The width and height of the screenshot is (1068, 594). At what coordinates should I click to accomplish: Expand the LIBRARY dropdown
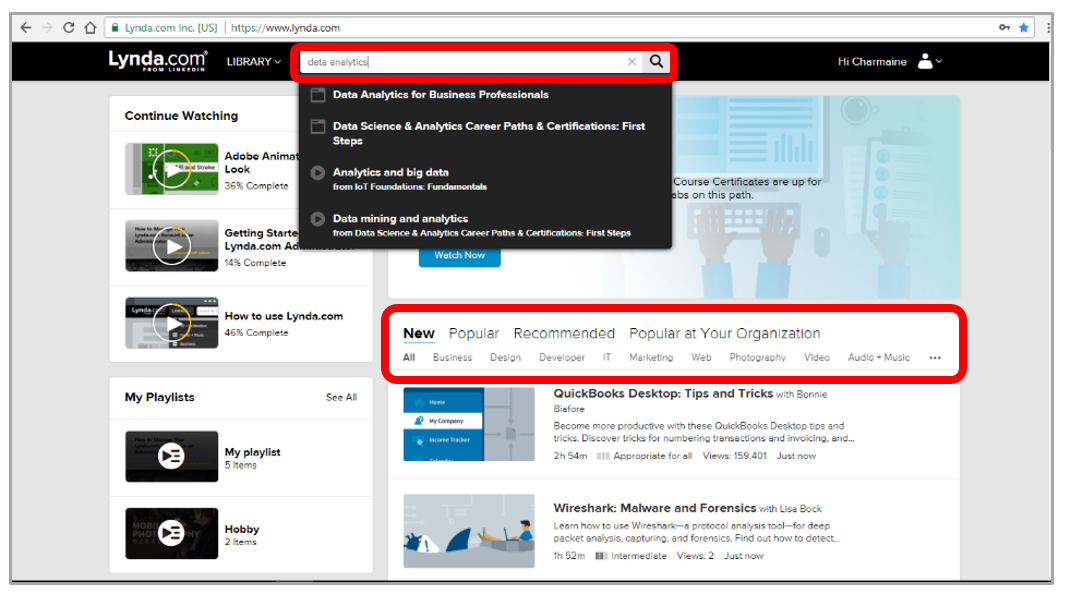click(x=253, y=61)
